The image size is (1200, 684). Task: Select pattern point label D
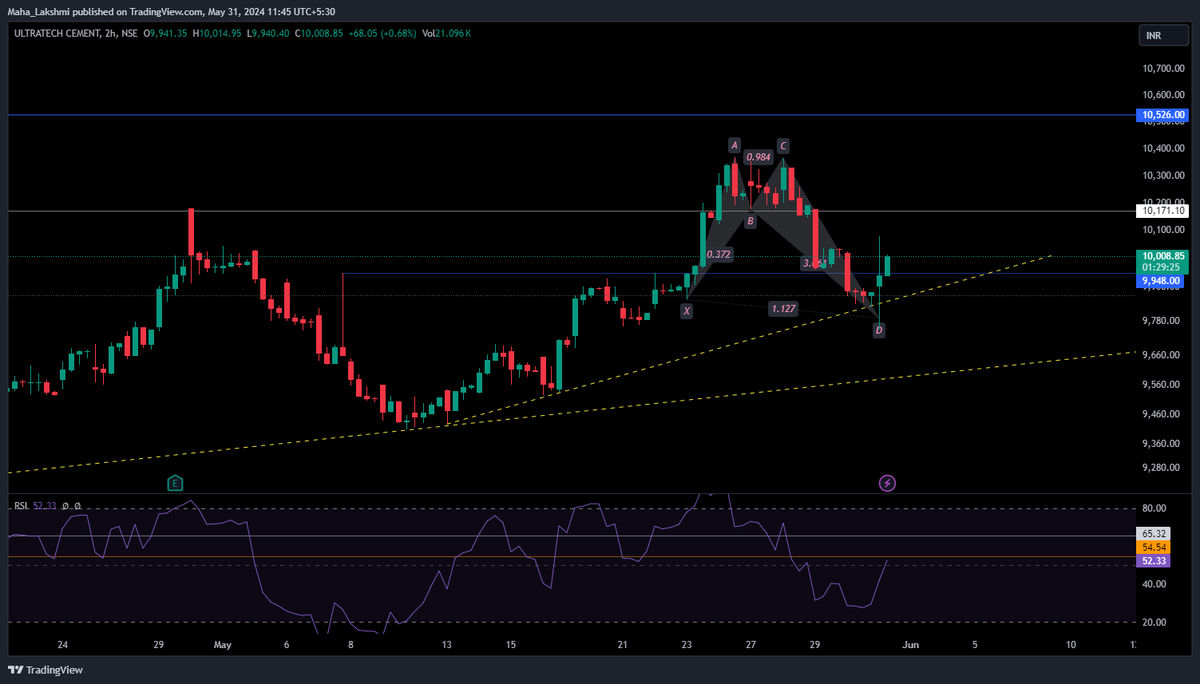pyautogui.click(x=879, y=329)
